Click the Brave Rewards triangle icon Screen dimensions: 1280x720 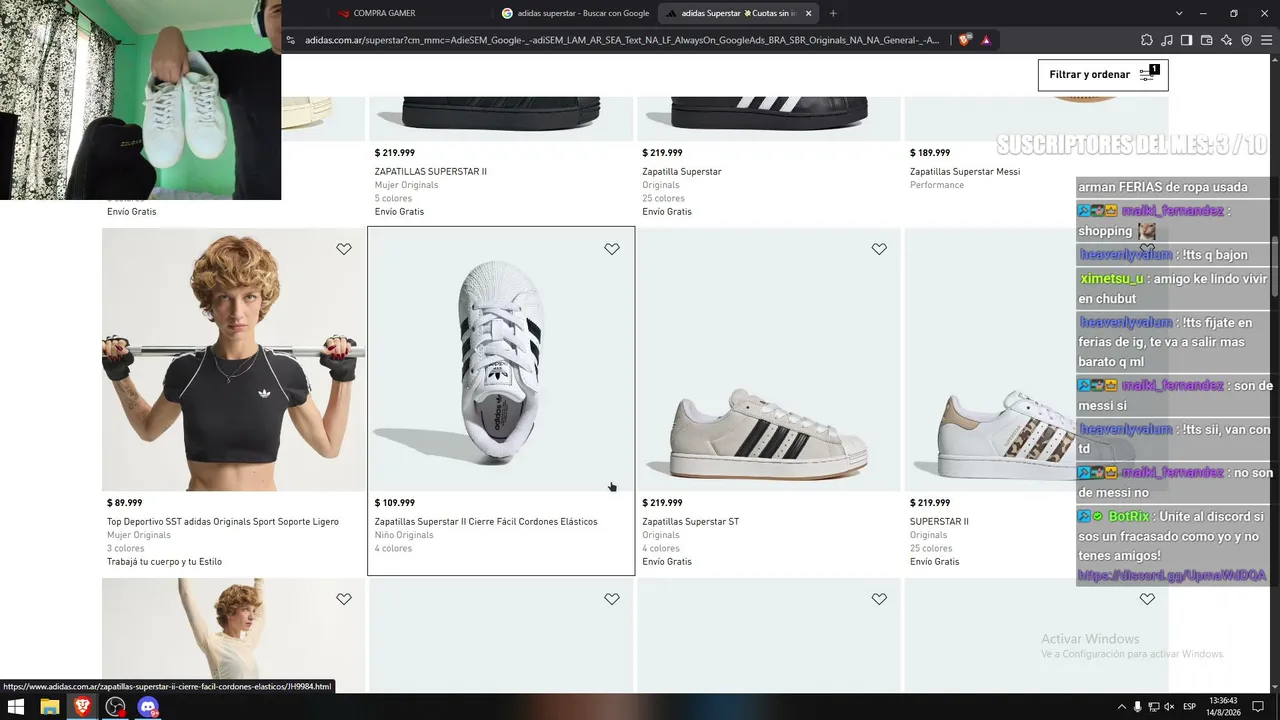click(986, 40)
